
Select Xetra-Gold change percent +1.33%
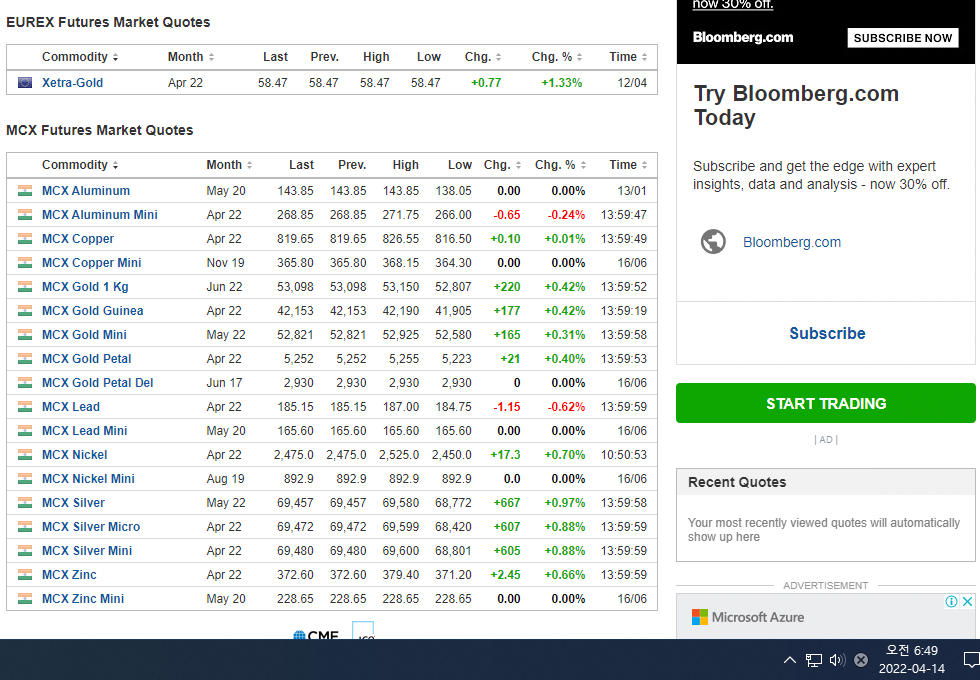pos(561,82)
